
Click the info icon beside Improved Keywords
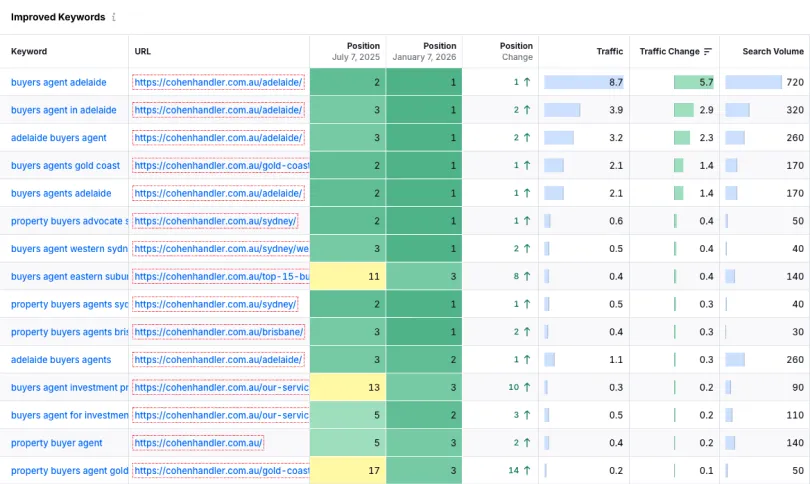[x=114, y=17]
